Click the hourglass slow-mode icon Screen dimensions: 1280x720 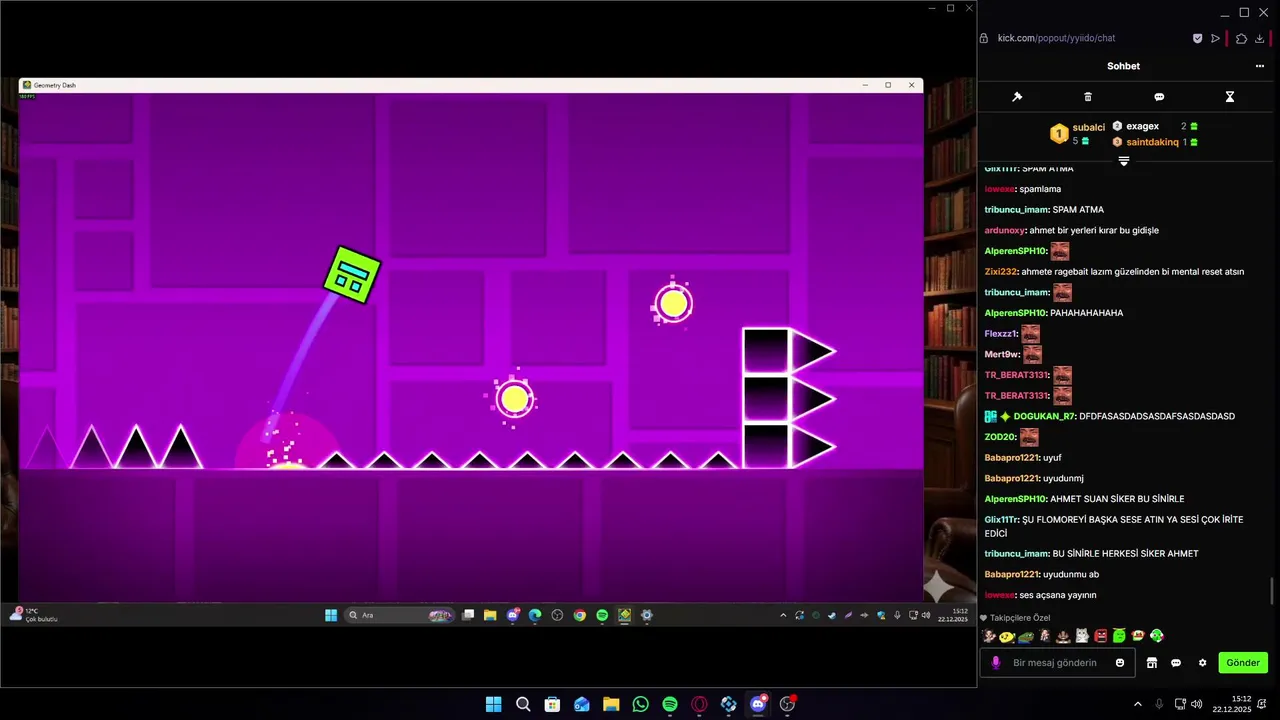pyautogui.click(x=1230, y=97)
